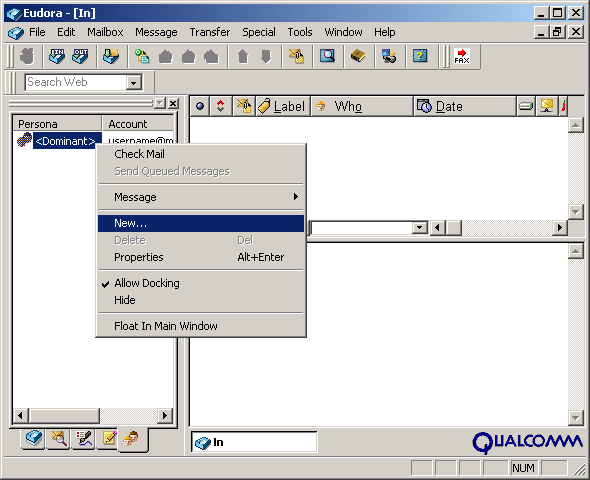Close the docked Personalities panel
The height and width of the screenshot is (480, 590).
(173, 103)
